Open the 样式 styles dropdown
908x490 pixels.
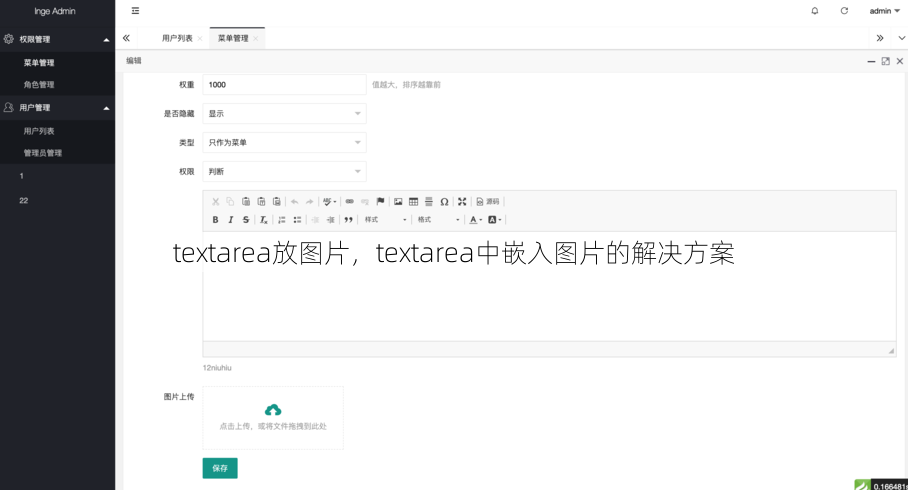click(x=385, y=220)
